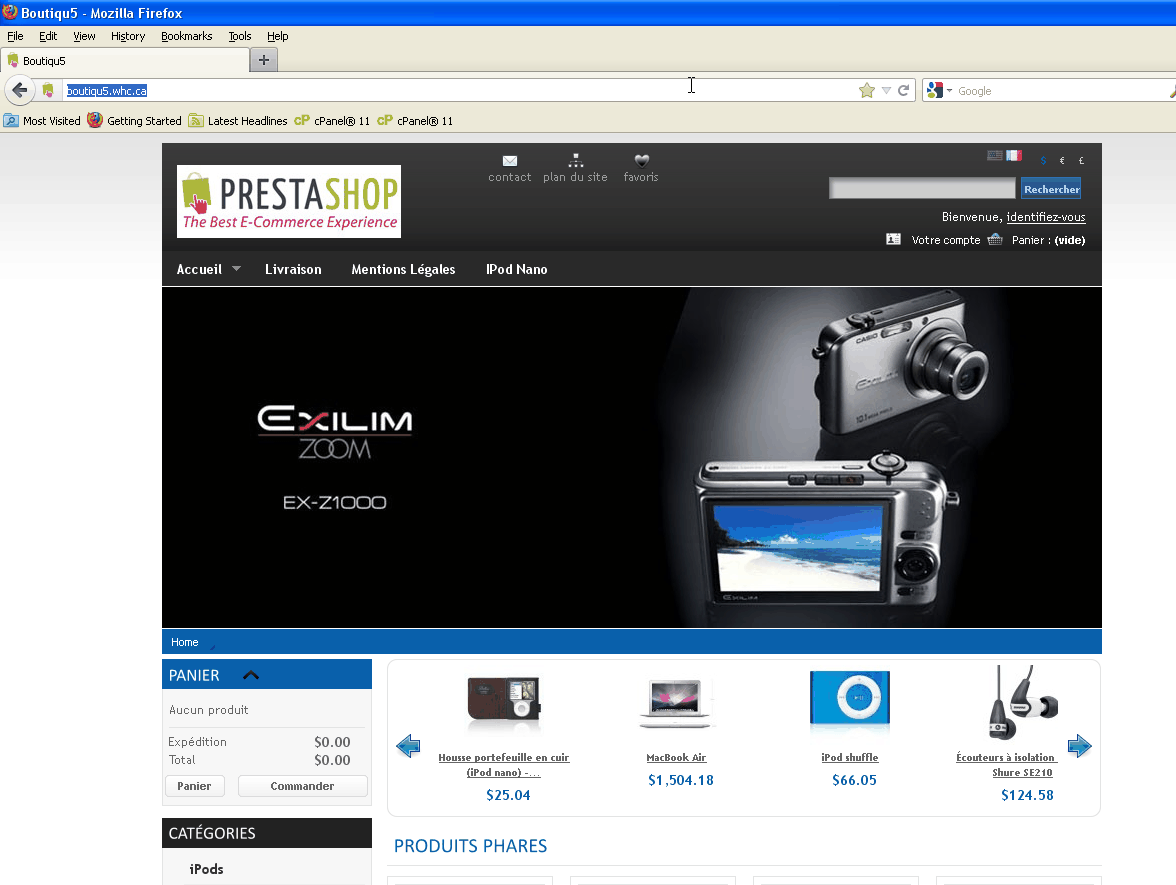Open the Housse portefeuille en cuir thumbnail
Image resolution: width=1176 pixels, height=885 pixels.
pos(503,704)
